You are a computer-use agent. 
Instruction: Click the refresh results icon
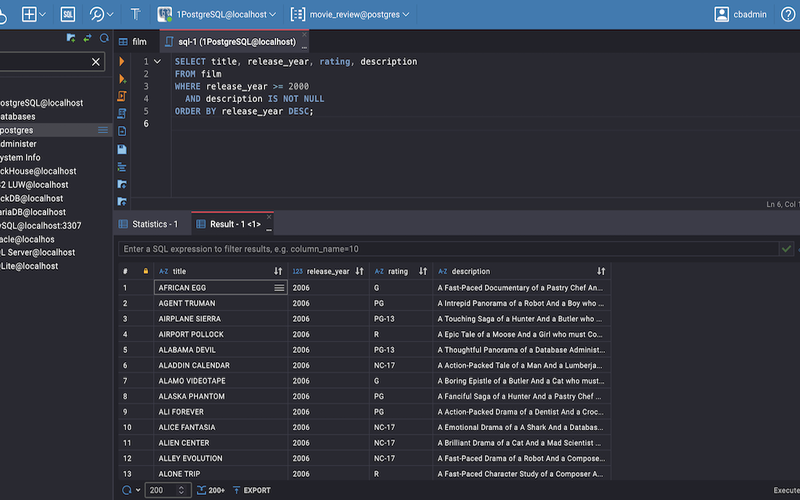[127, 490]
